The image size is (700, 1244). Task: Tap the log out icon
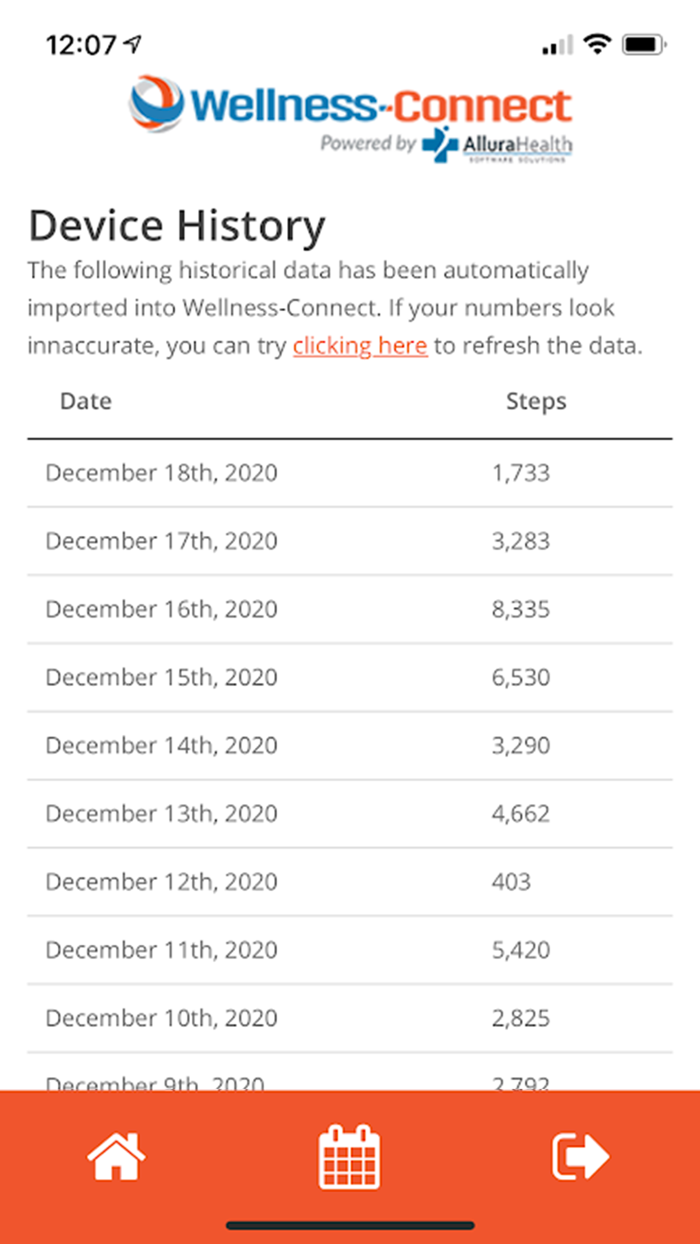pyautogui.click(x=581, y=1155)
